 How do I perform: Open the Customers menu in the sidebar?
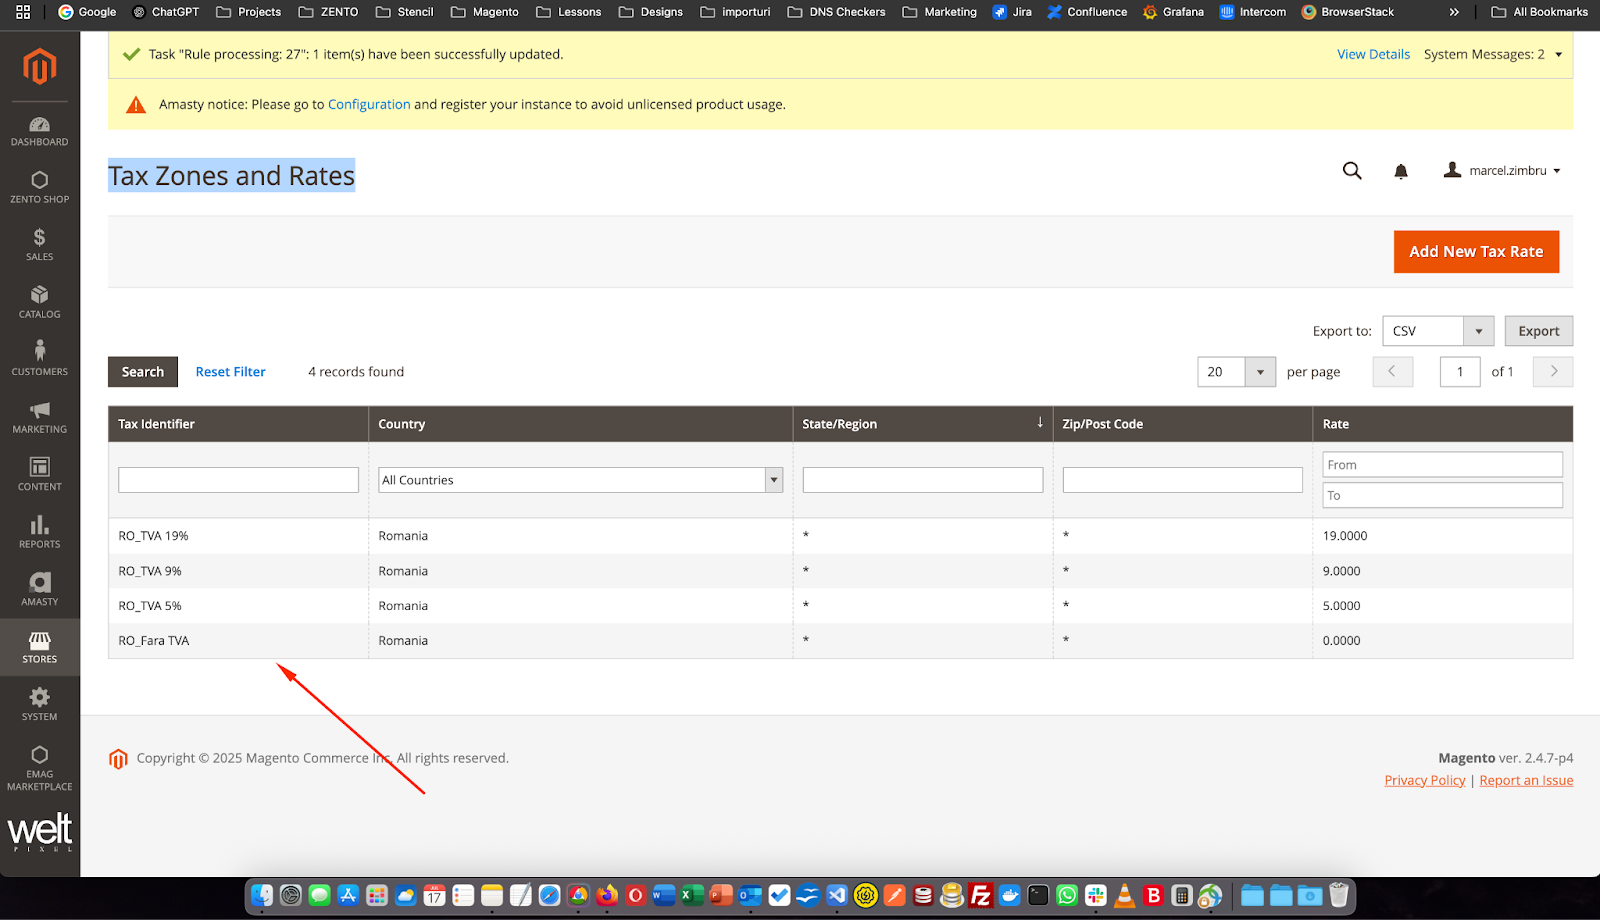pyautogui.click(x=40, y=359)
